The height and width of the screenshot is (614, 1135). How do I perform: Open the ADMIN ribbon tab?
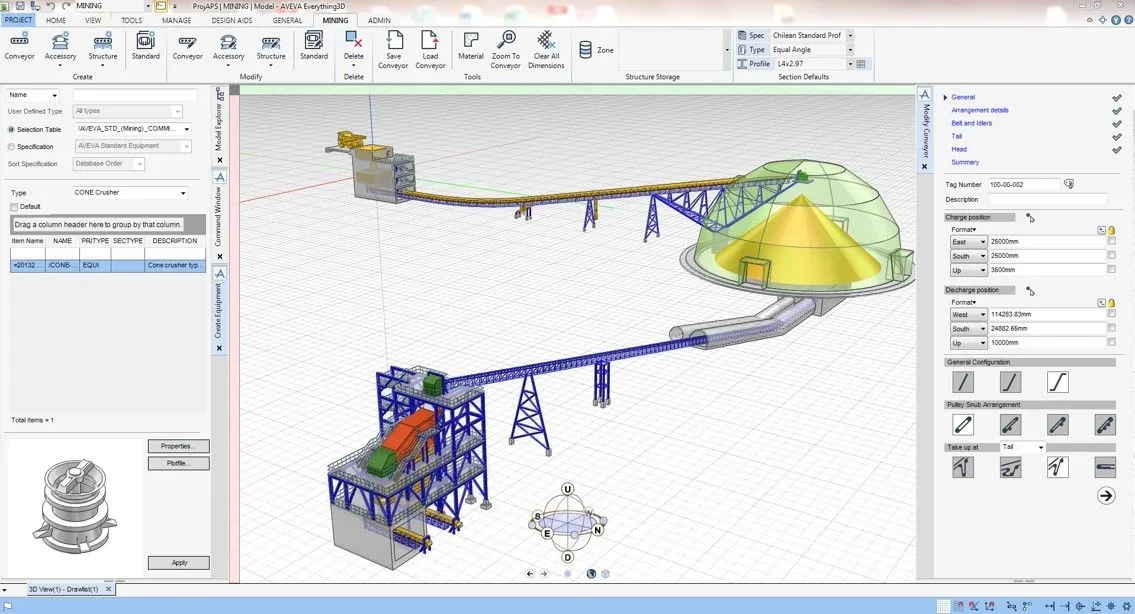[379, 20]
